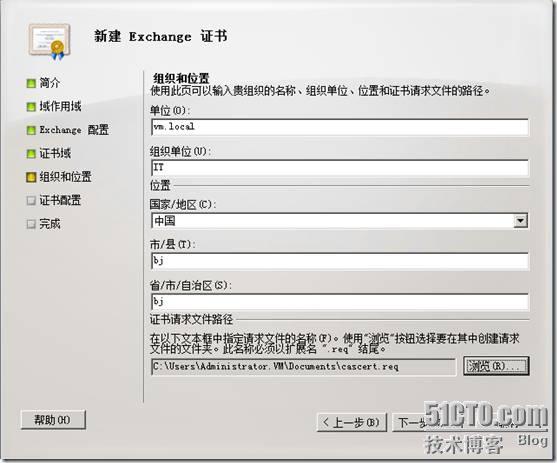
Task: Click the 国家/地区(C): label
Action: pyautogui.click(x=183, y=205)
